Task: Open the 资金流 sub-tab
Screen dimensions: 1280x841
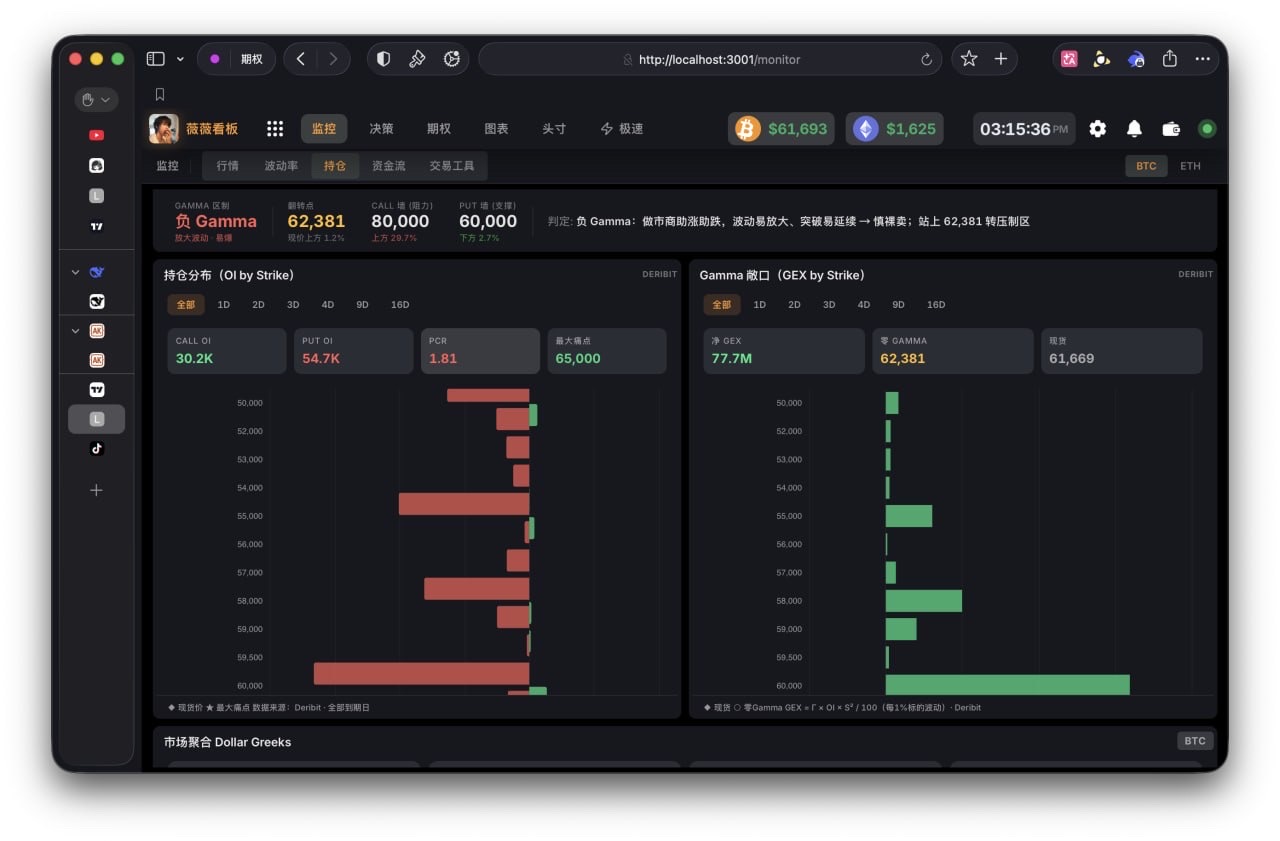Action: (388, 166)
